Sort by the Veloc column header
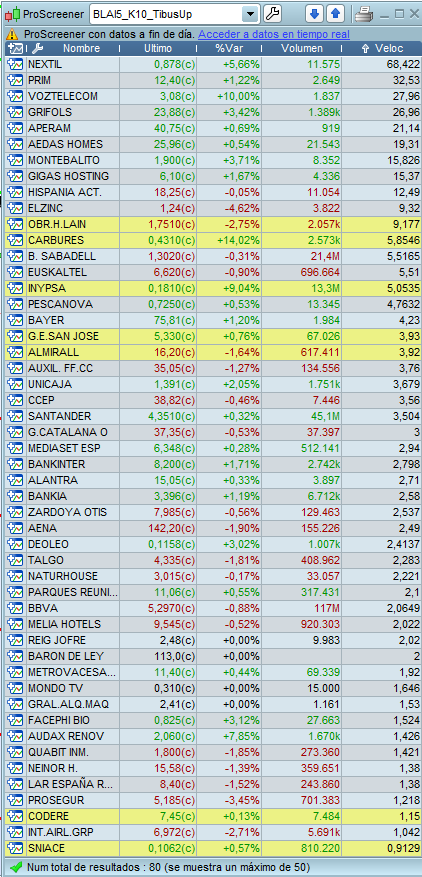The image size is (422, 877). (x=382, y=49)
